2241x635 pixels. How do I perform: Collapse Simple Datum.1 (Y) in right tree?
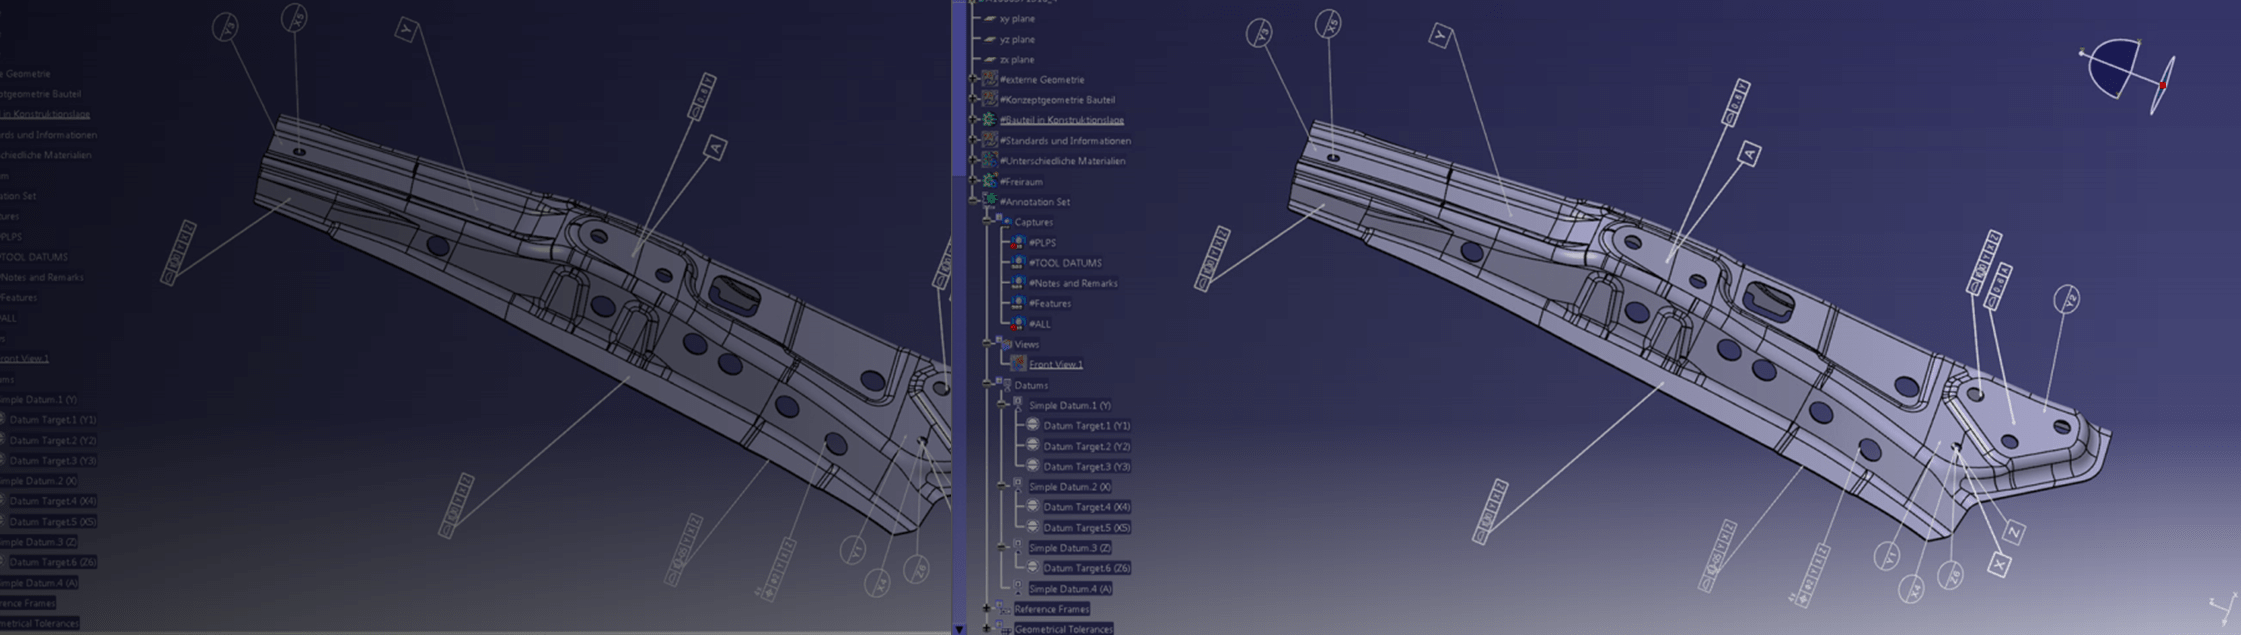pos(1001,405)
